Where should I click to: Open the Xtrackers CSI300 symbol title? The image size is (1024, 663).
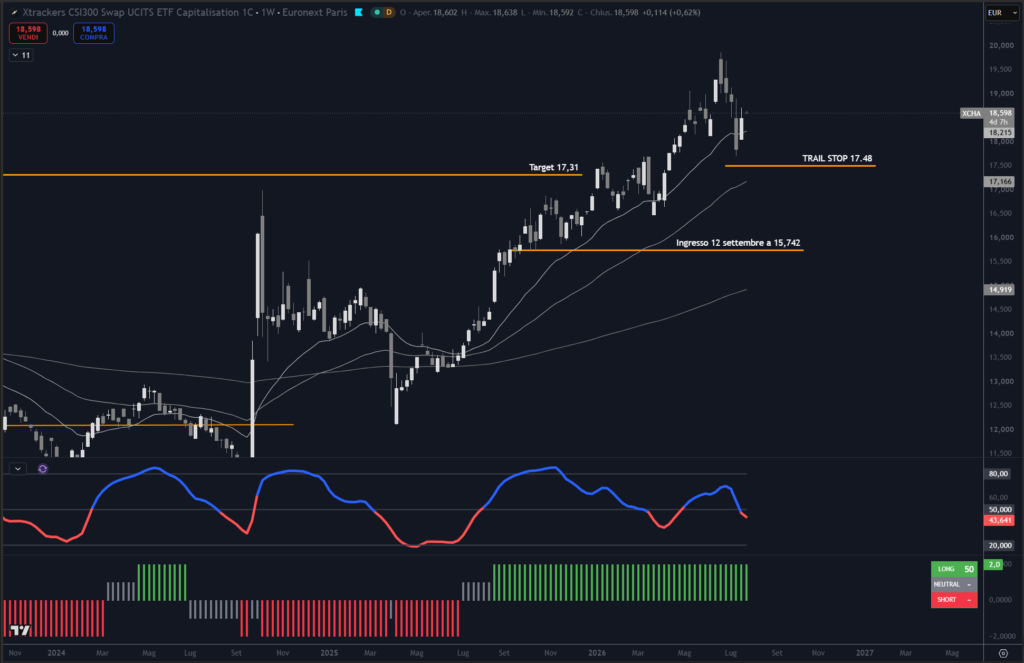(x=138, y=12)
